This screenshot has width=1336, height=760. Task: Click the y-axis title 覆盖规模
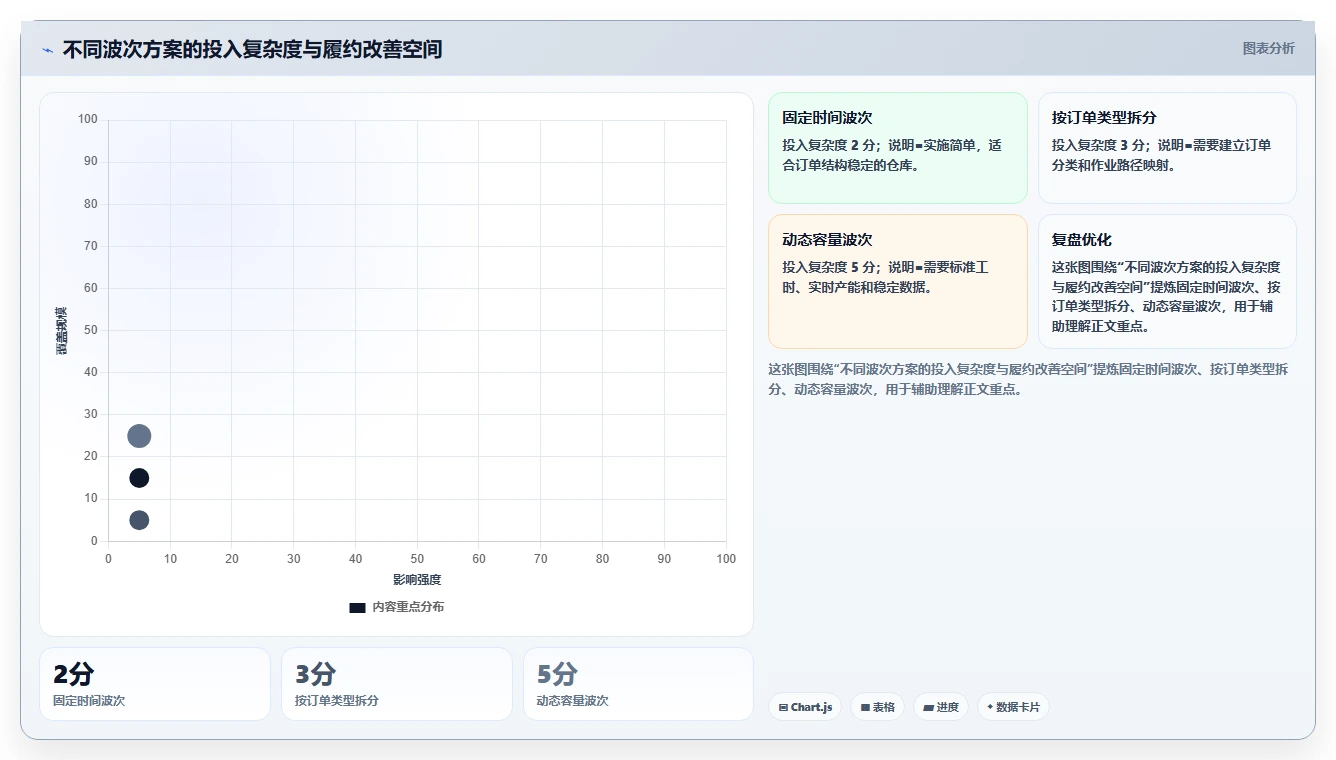61,331
